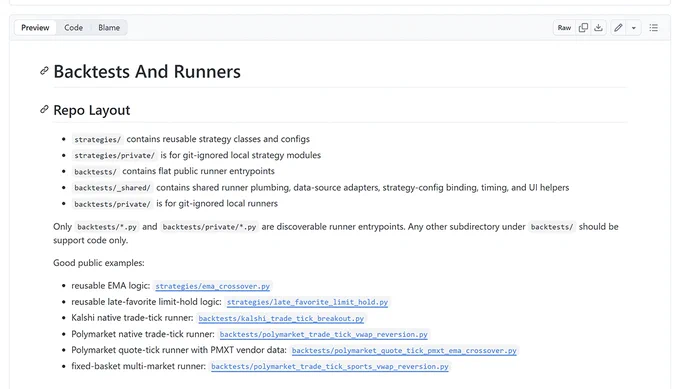Click 'is for git-ignored local runners' text
This screenshot has width=680, height=389.
pos(217,203)
